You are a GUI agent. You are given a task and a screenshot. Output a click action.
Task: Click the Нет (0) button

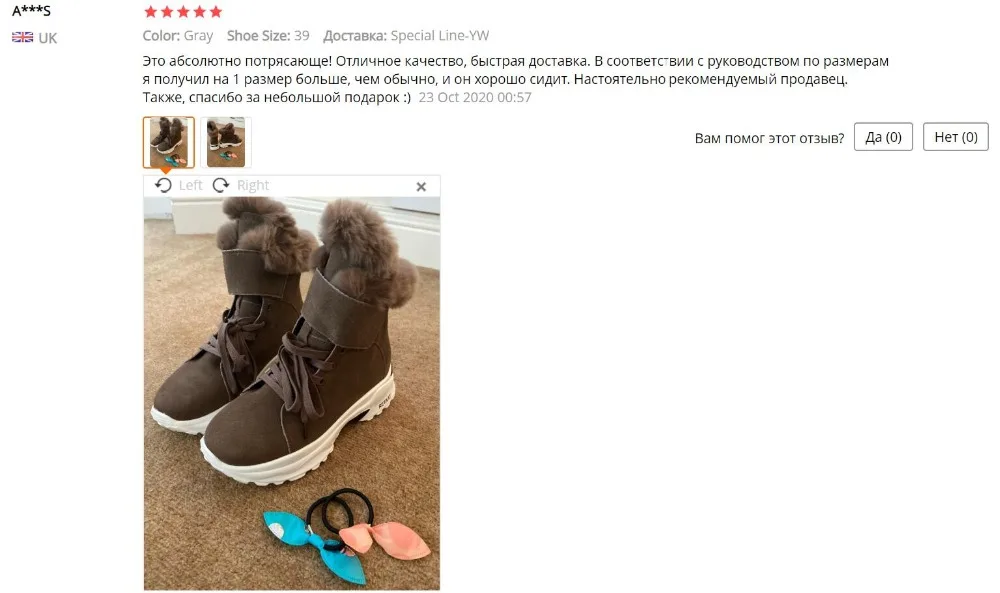coord(955,137)
